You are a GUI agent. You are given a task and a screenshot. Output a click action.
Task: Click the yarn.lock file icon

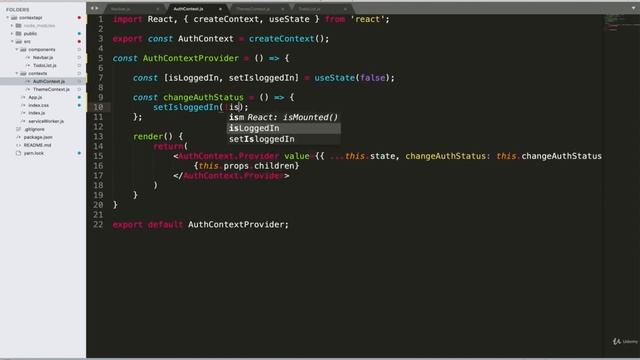tap(18, 153)
